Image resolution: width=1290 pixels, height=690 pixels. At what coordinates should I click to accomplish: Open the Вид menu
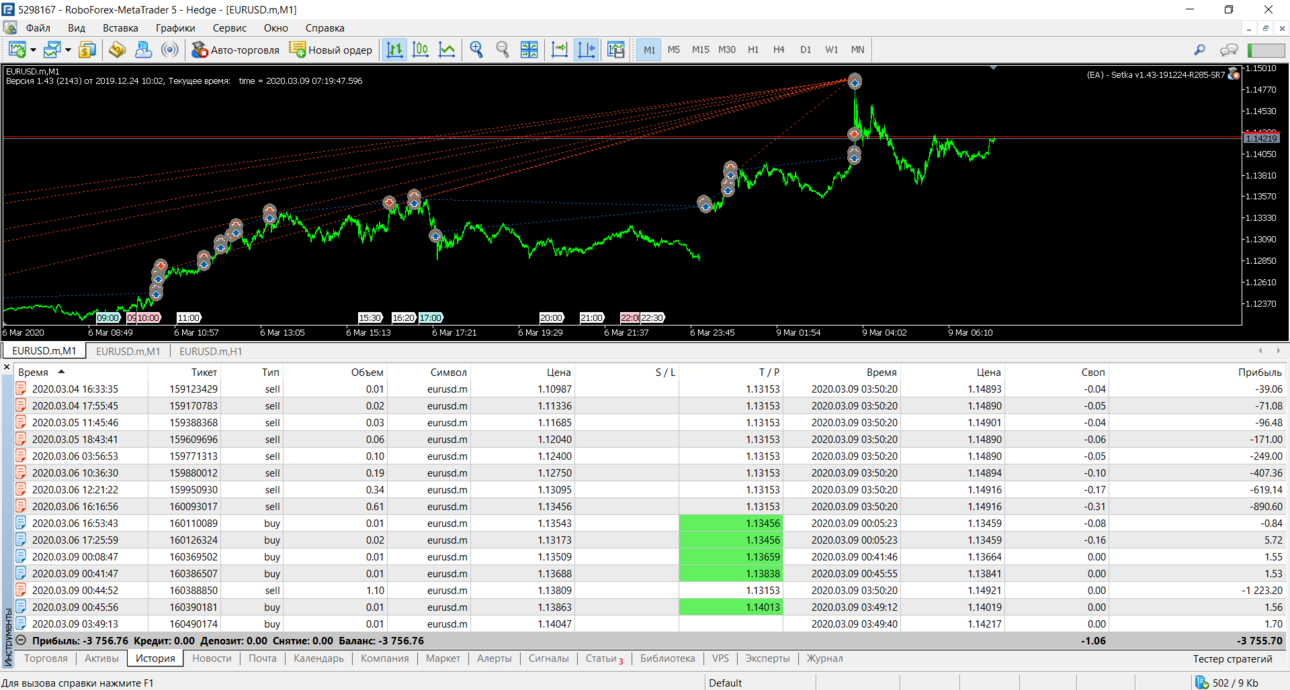76,28
